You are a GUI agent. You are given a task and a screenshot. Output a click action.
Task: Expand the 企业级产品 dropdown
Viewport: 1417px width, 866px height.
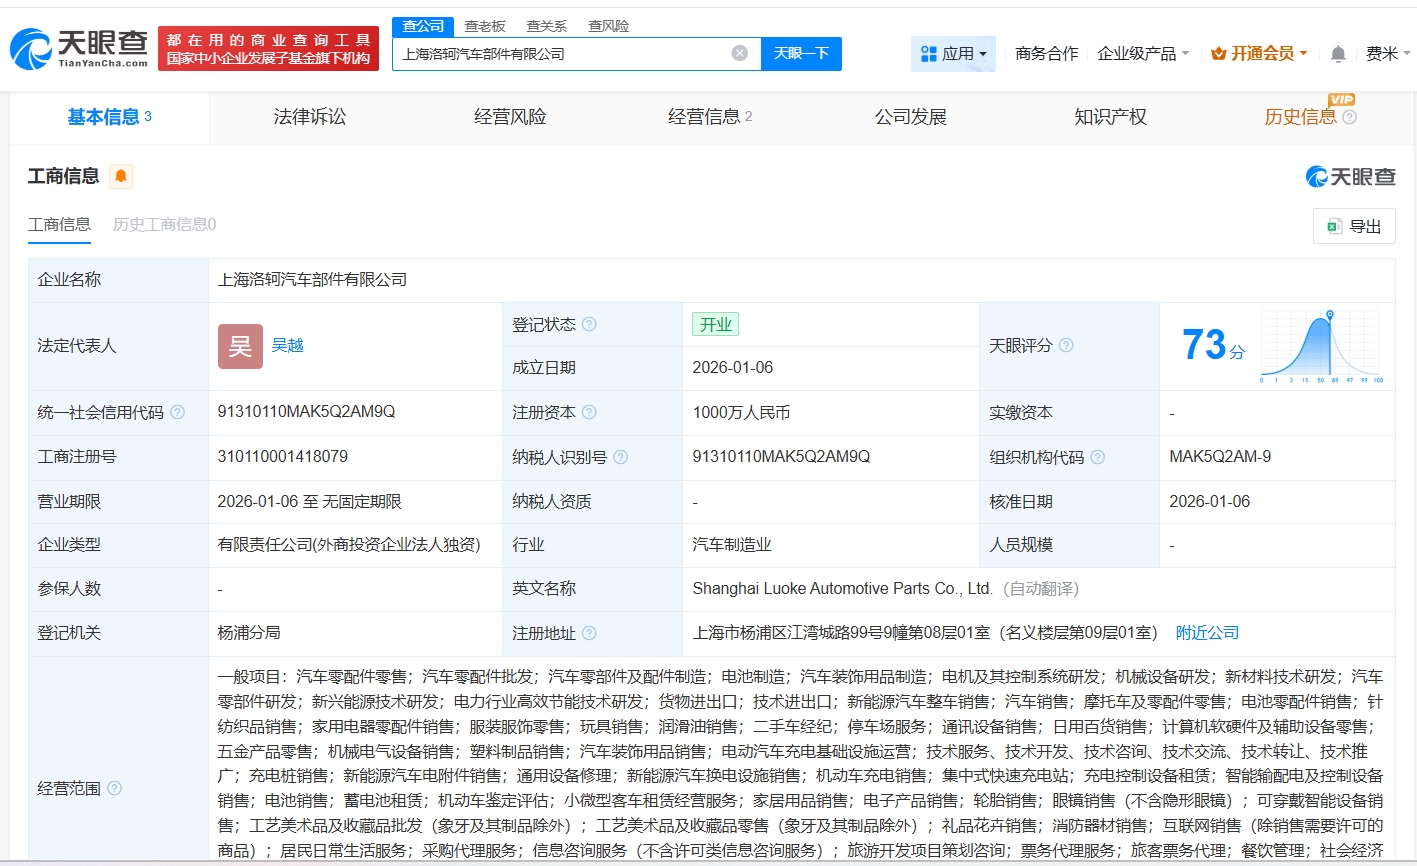point(1143,54)
